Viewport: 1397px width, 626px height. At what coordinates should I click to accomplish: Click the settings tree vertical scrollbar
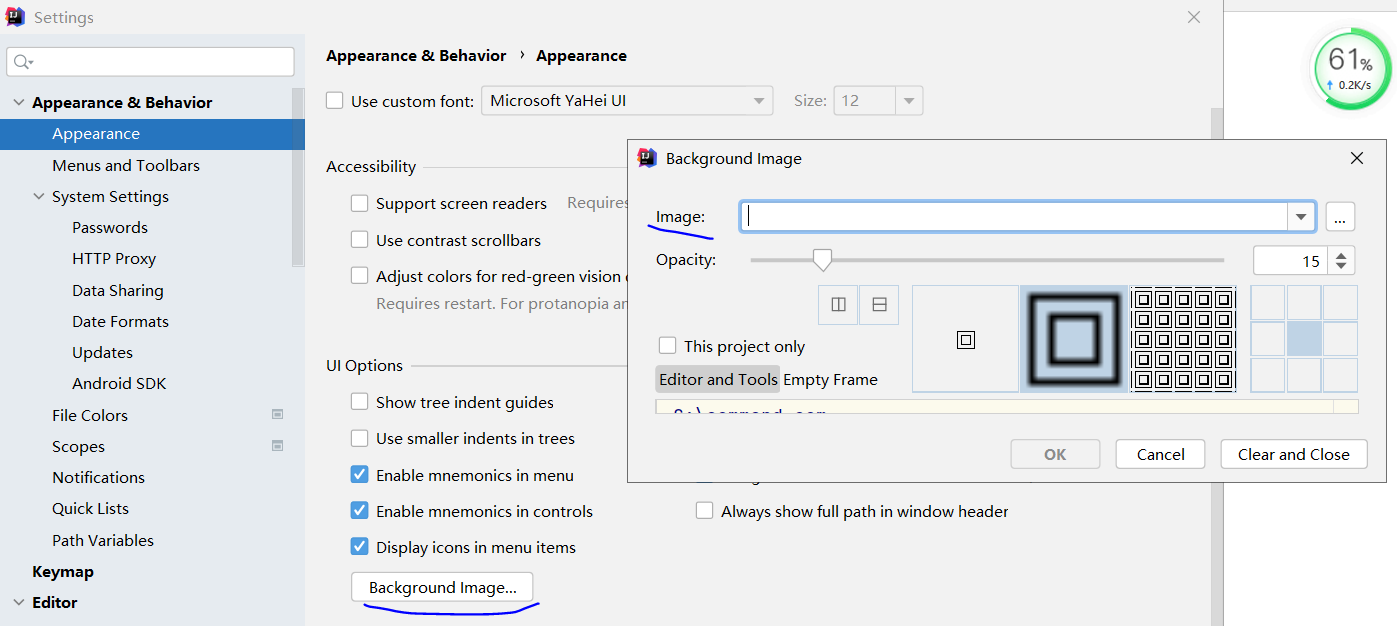[298, 180]
